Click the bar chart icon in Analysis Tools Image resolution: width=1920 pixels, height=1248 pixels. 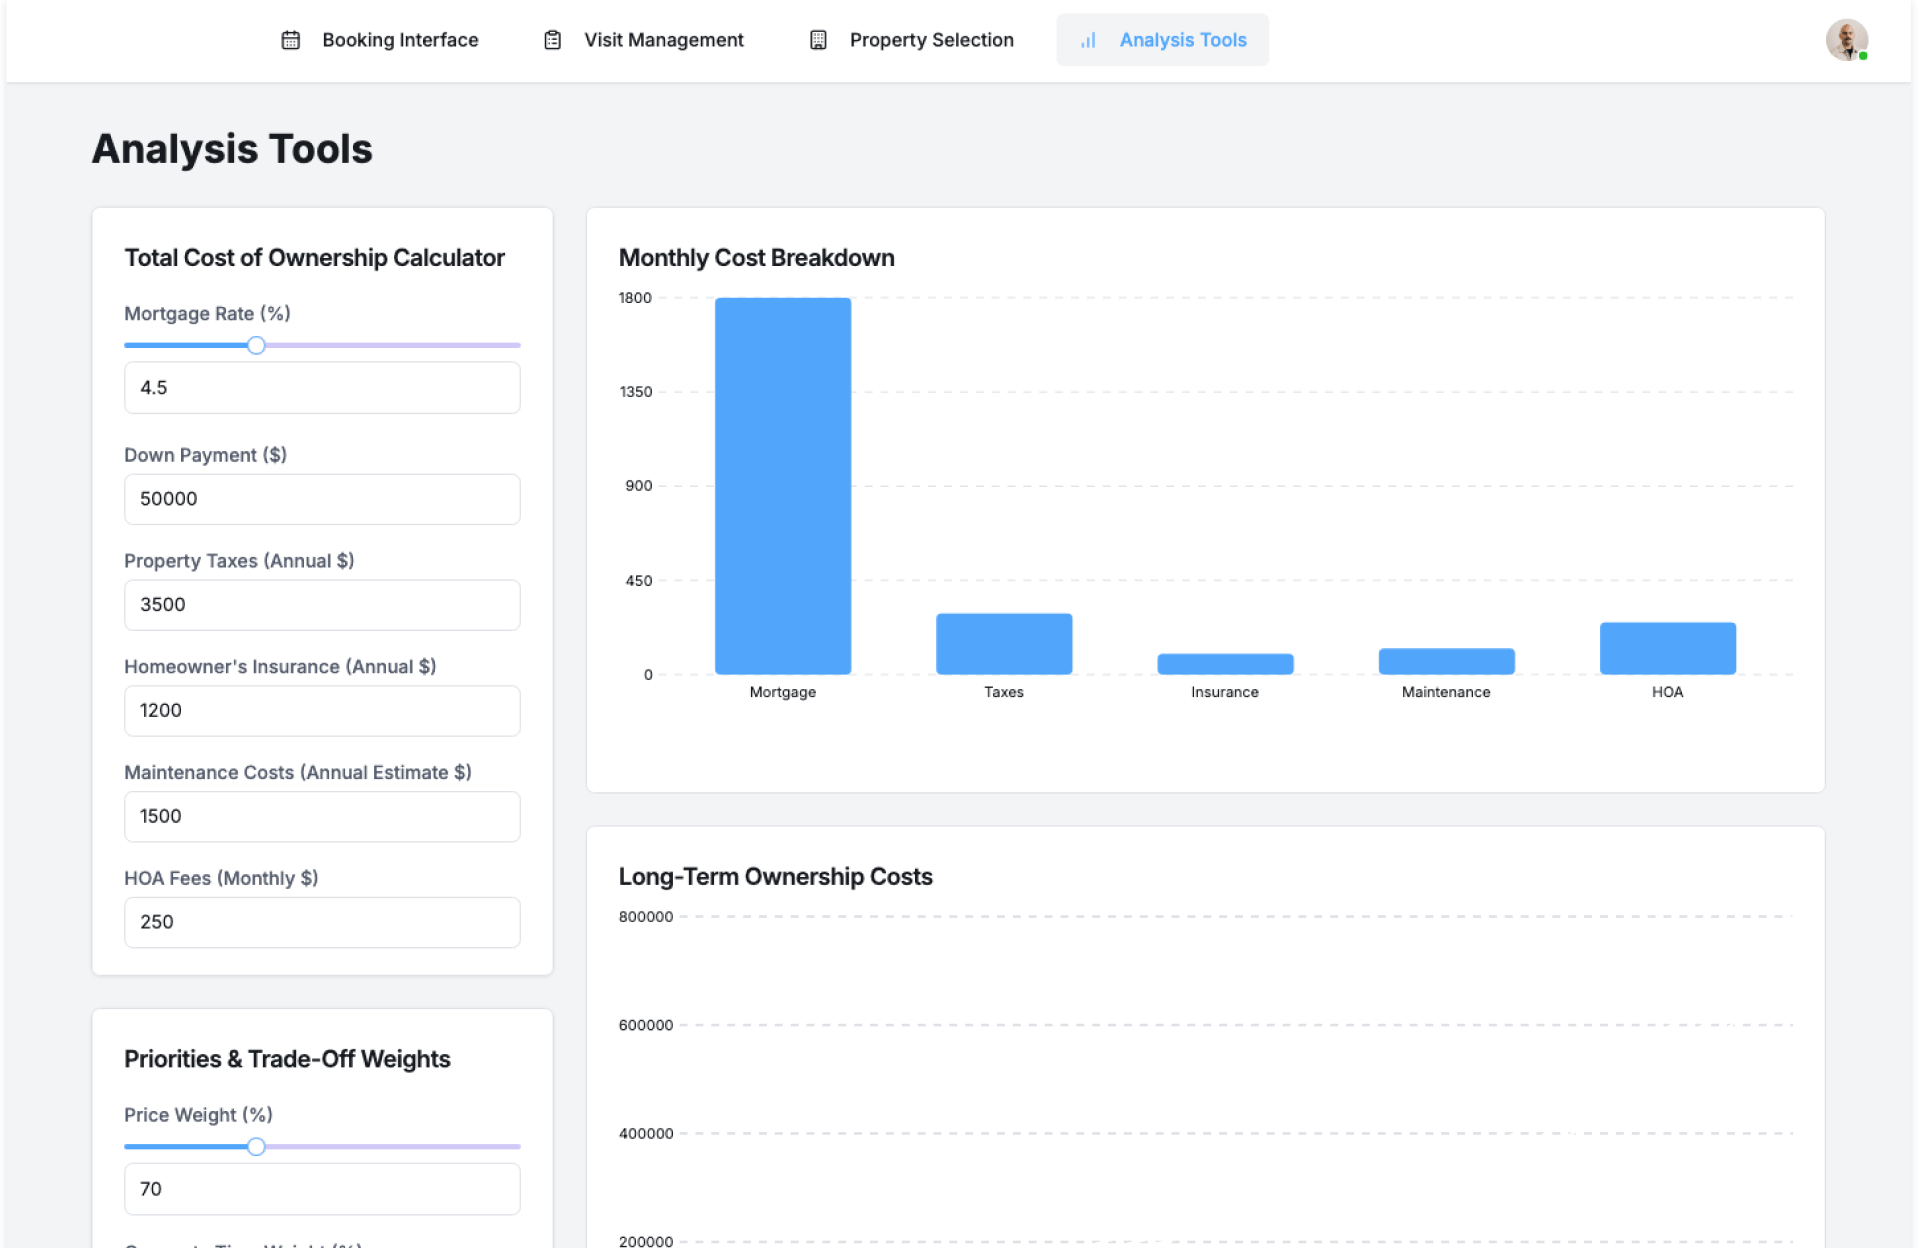click(x=1088, y=40)
